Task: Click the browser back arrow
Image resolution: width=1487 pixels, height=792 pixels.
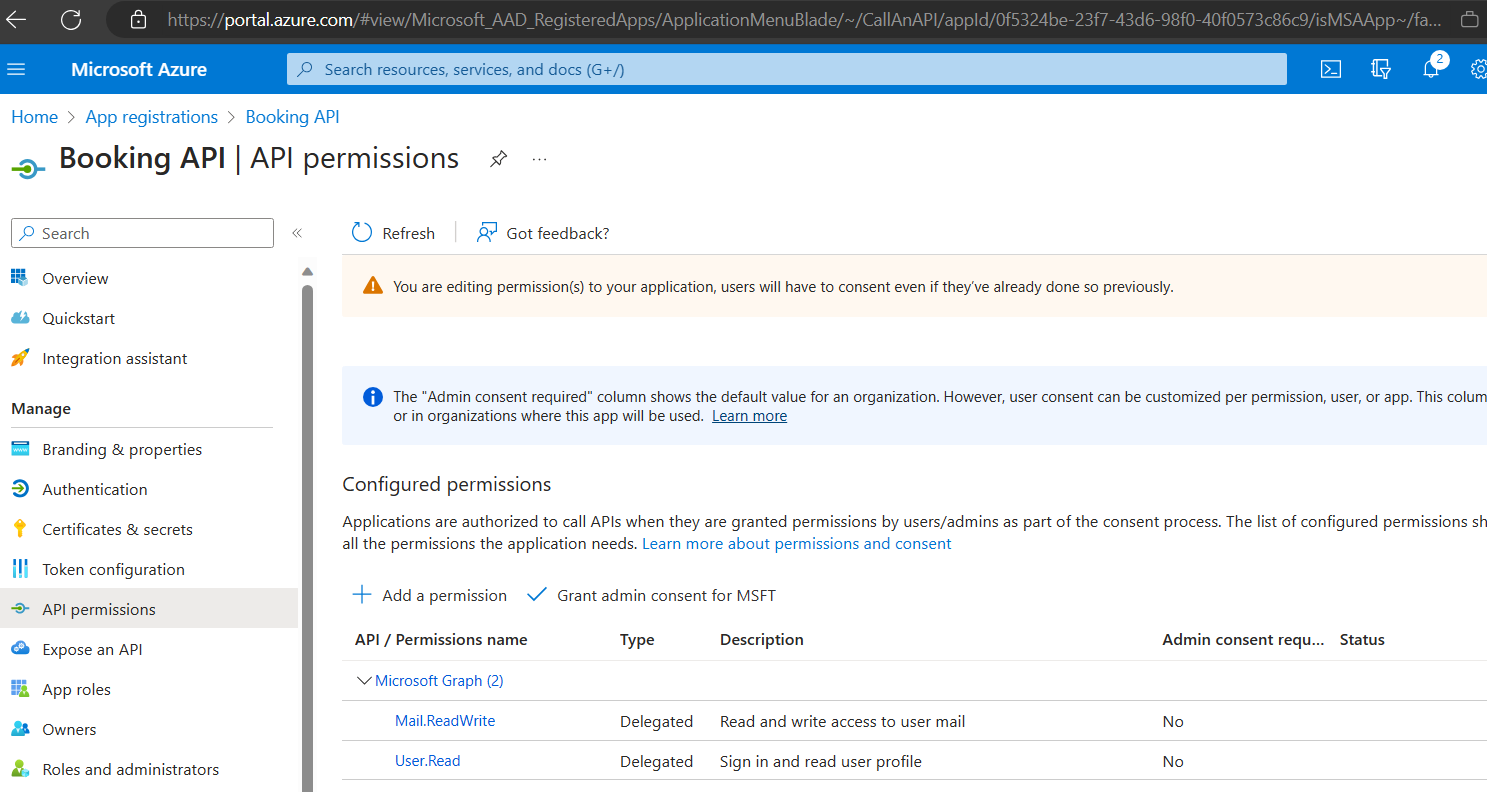Action: tap(16, 19)
